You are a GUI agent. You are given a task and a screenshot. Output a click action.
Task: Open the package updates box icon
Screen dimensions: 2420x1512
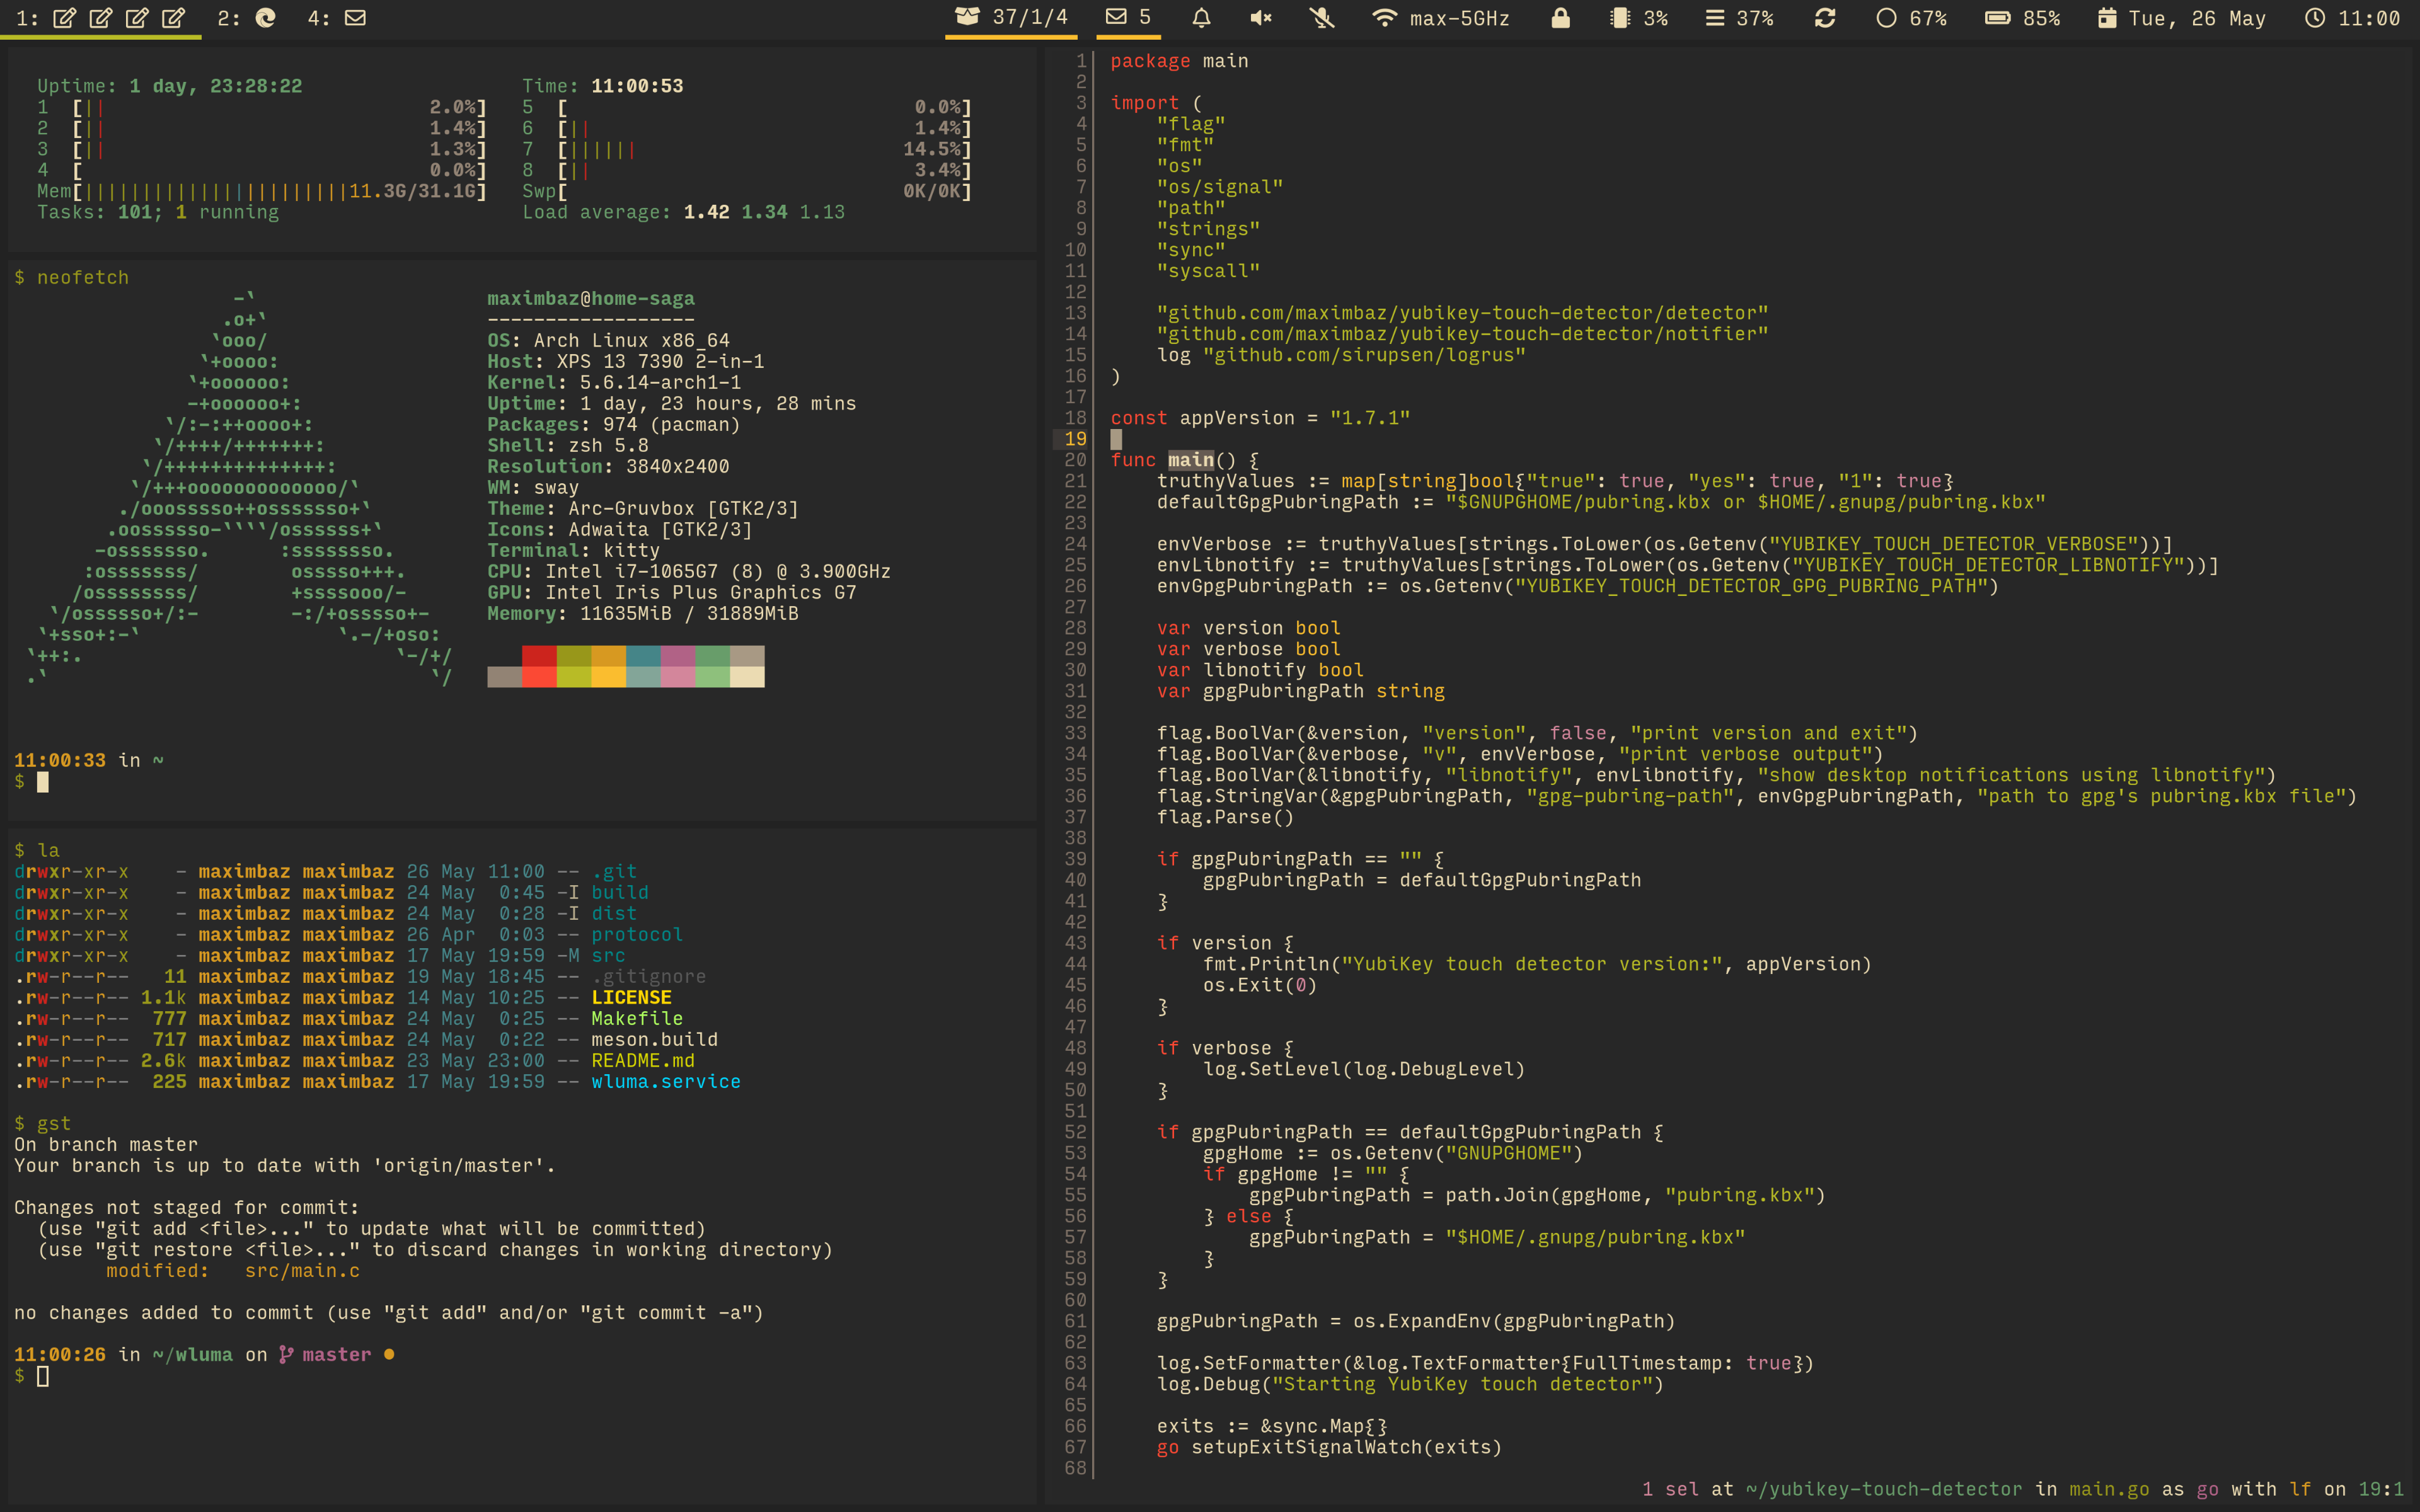pyautogui.click(x=967, y=17)
